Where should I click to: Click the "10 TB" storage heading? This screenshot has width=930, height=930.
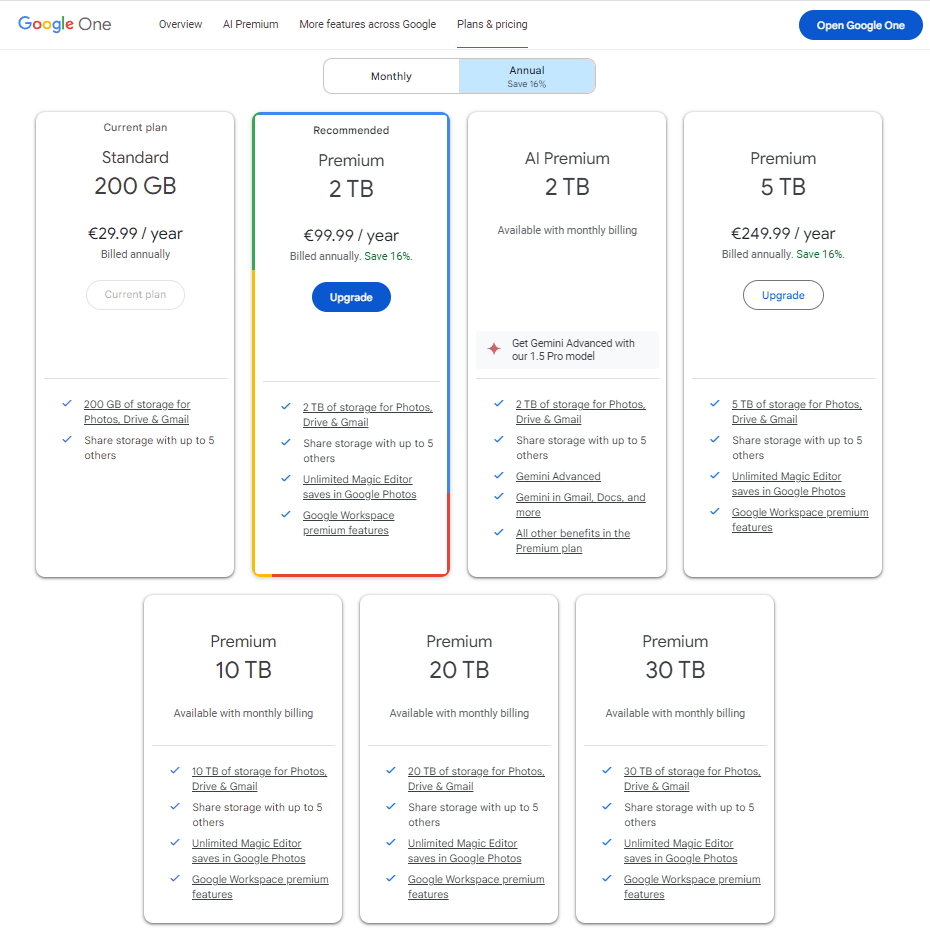point(243,670)
